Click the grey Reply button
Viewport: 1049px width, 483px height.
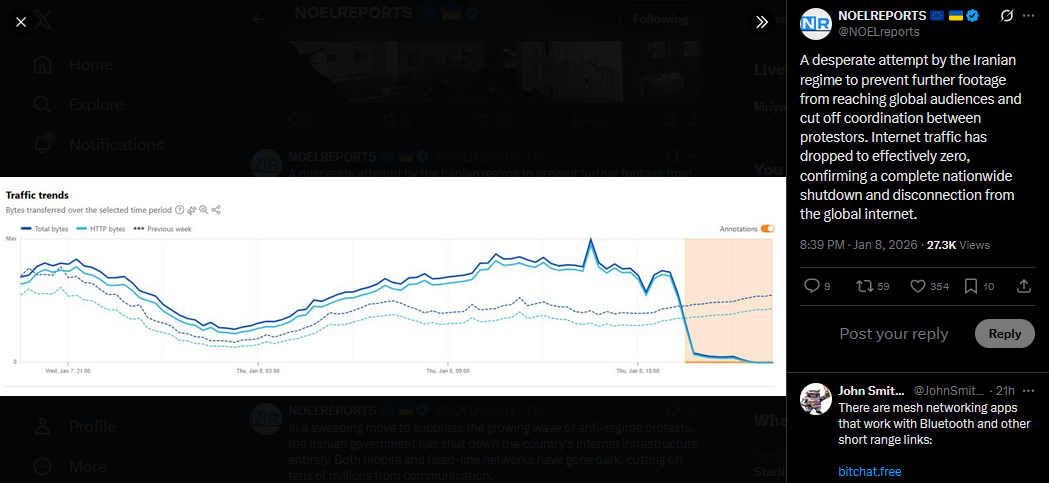[x=1005, y=334]
